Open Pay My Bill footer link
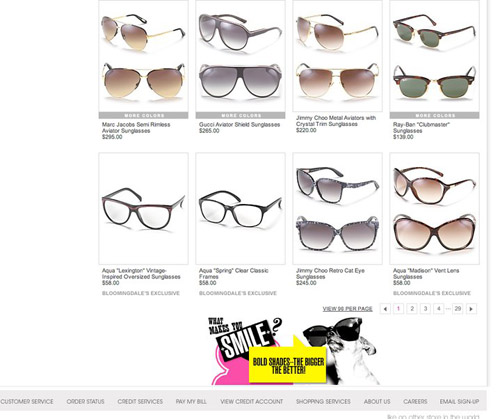 pos(191,401)
